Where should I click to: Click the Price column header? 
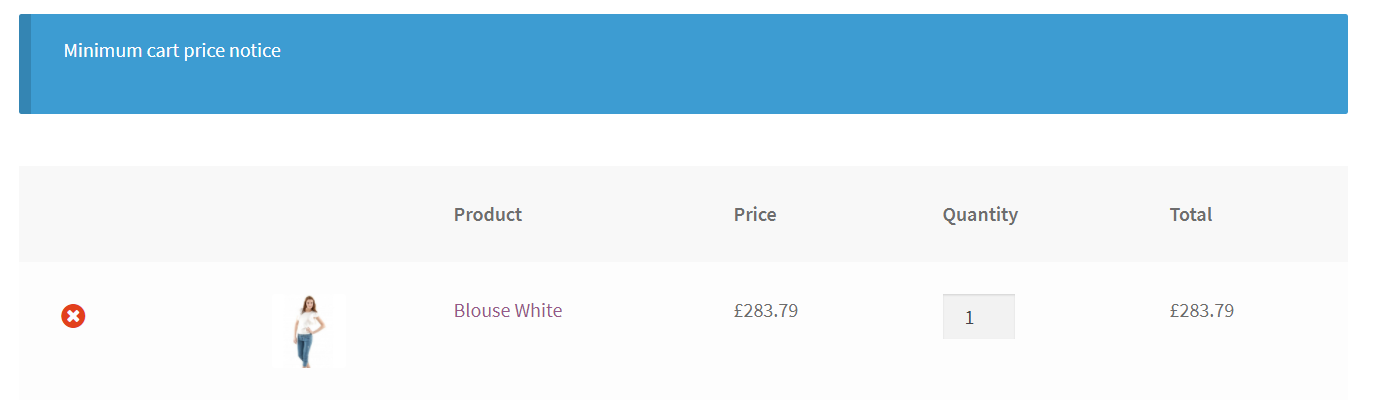click(x=755, y=214)
